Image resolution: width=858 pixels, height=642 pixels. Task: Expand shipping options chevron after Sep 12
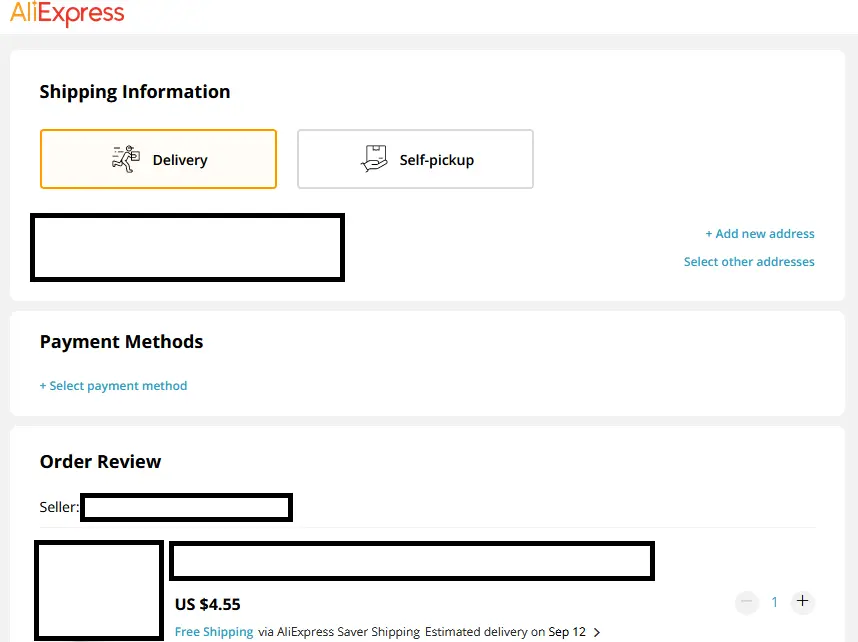(x=597, y=632)
